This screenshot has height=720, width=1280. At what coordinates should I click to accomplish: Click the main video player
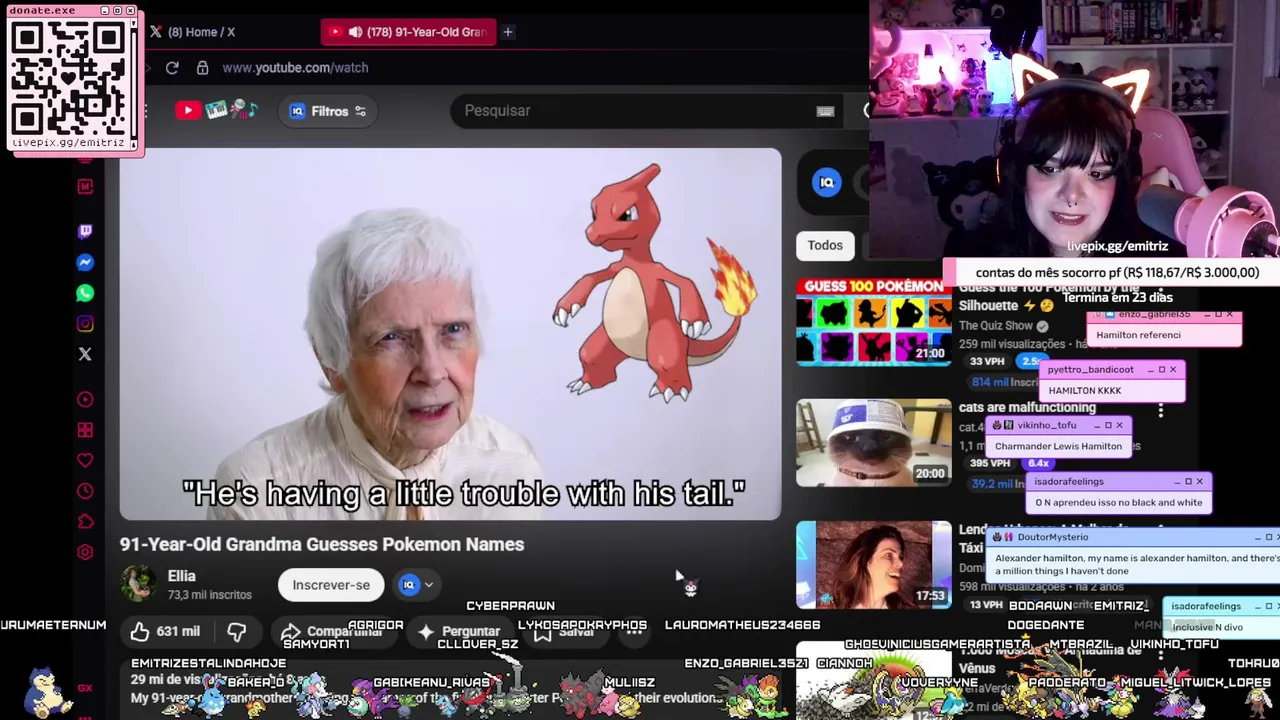(x=450, y=334)
